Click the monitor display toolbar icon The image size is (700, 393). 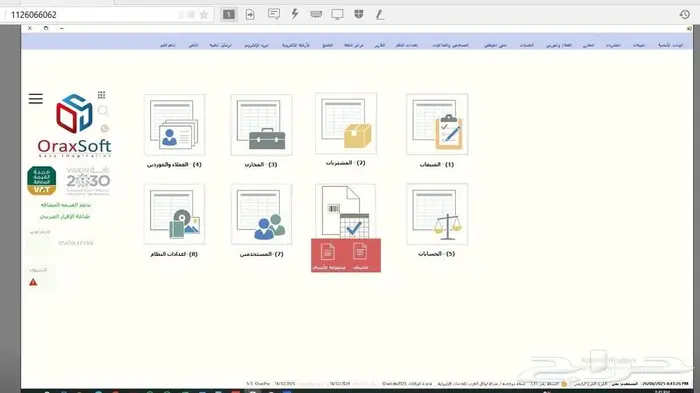click(x=338, y=14)
